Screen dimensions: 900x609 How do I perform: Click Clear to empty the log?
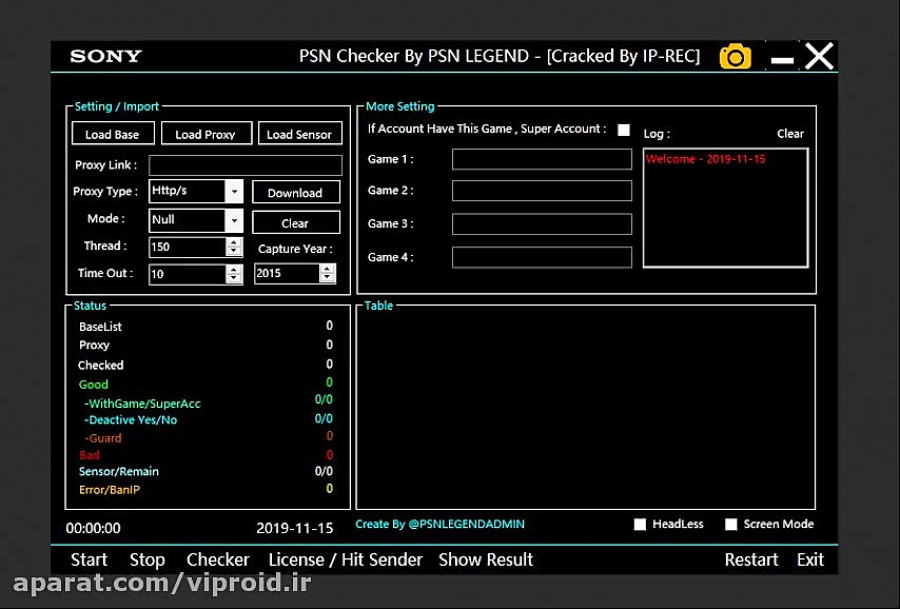click(790, 133)
